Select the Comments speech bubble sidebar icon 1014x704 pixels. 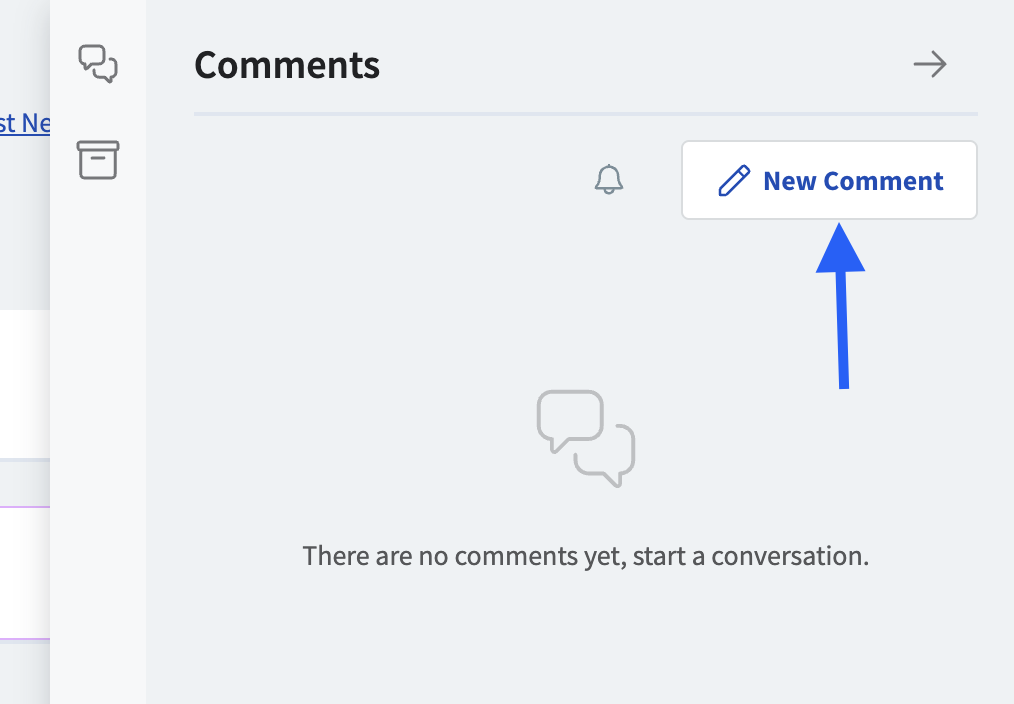(97, 63)
